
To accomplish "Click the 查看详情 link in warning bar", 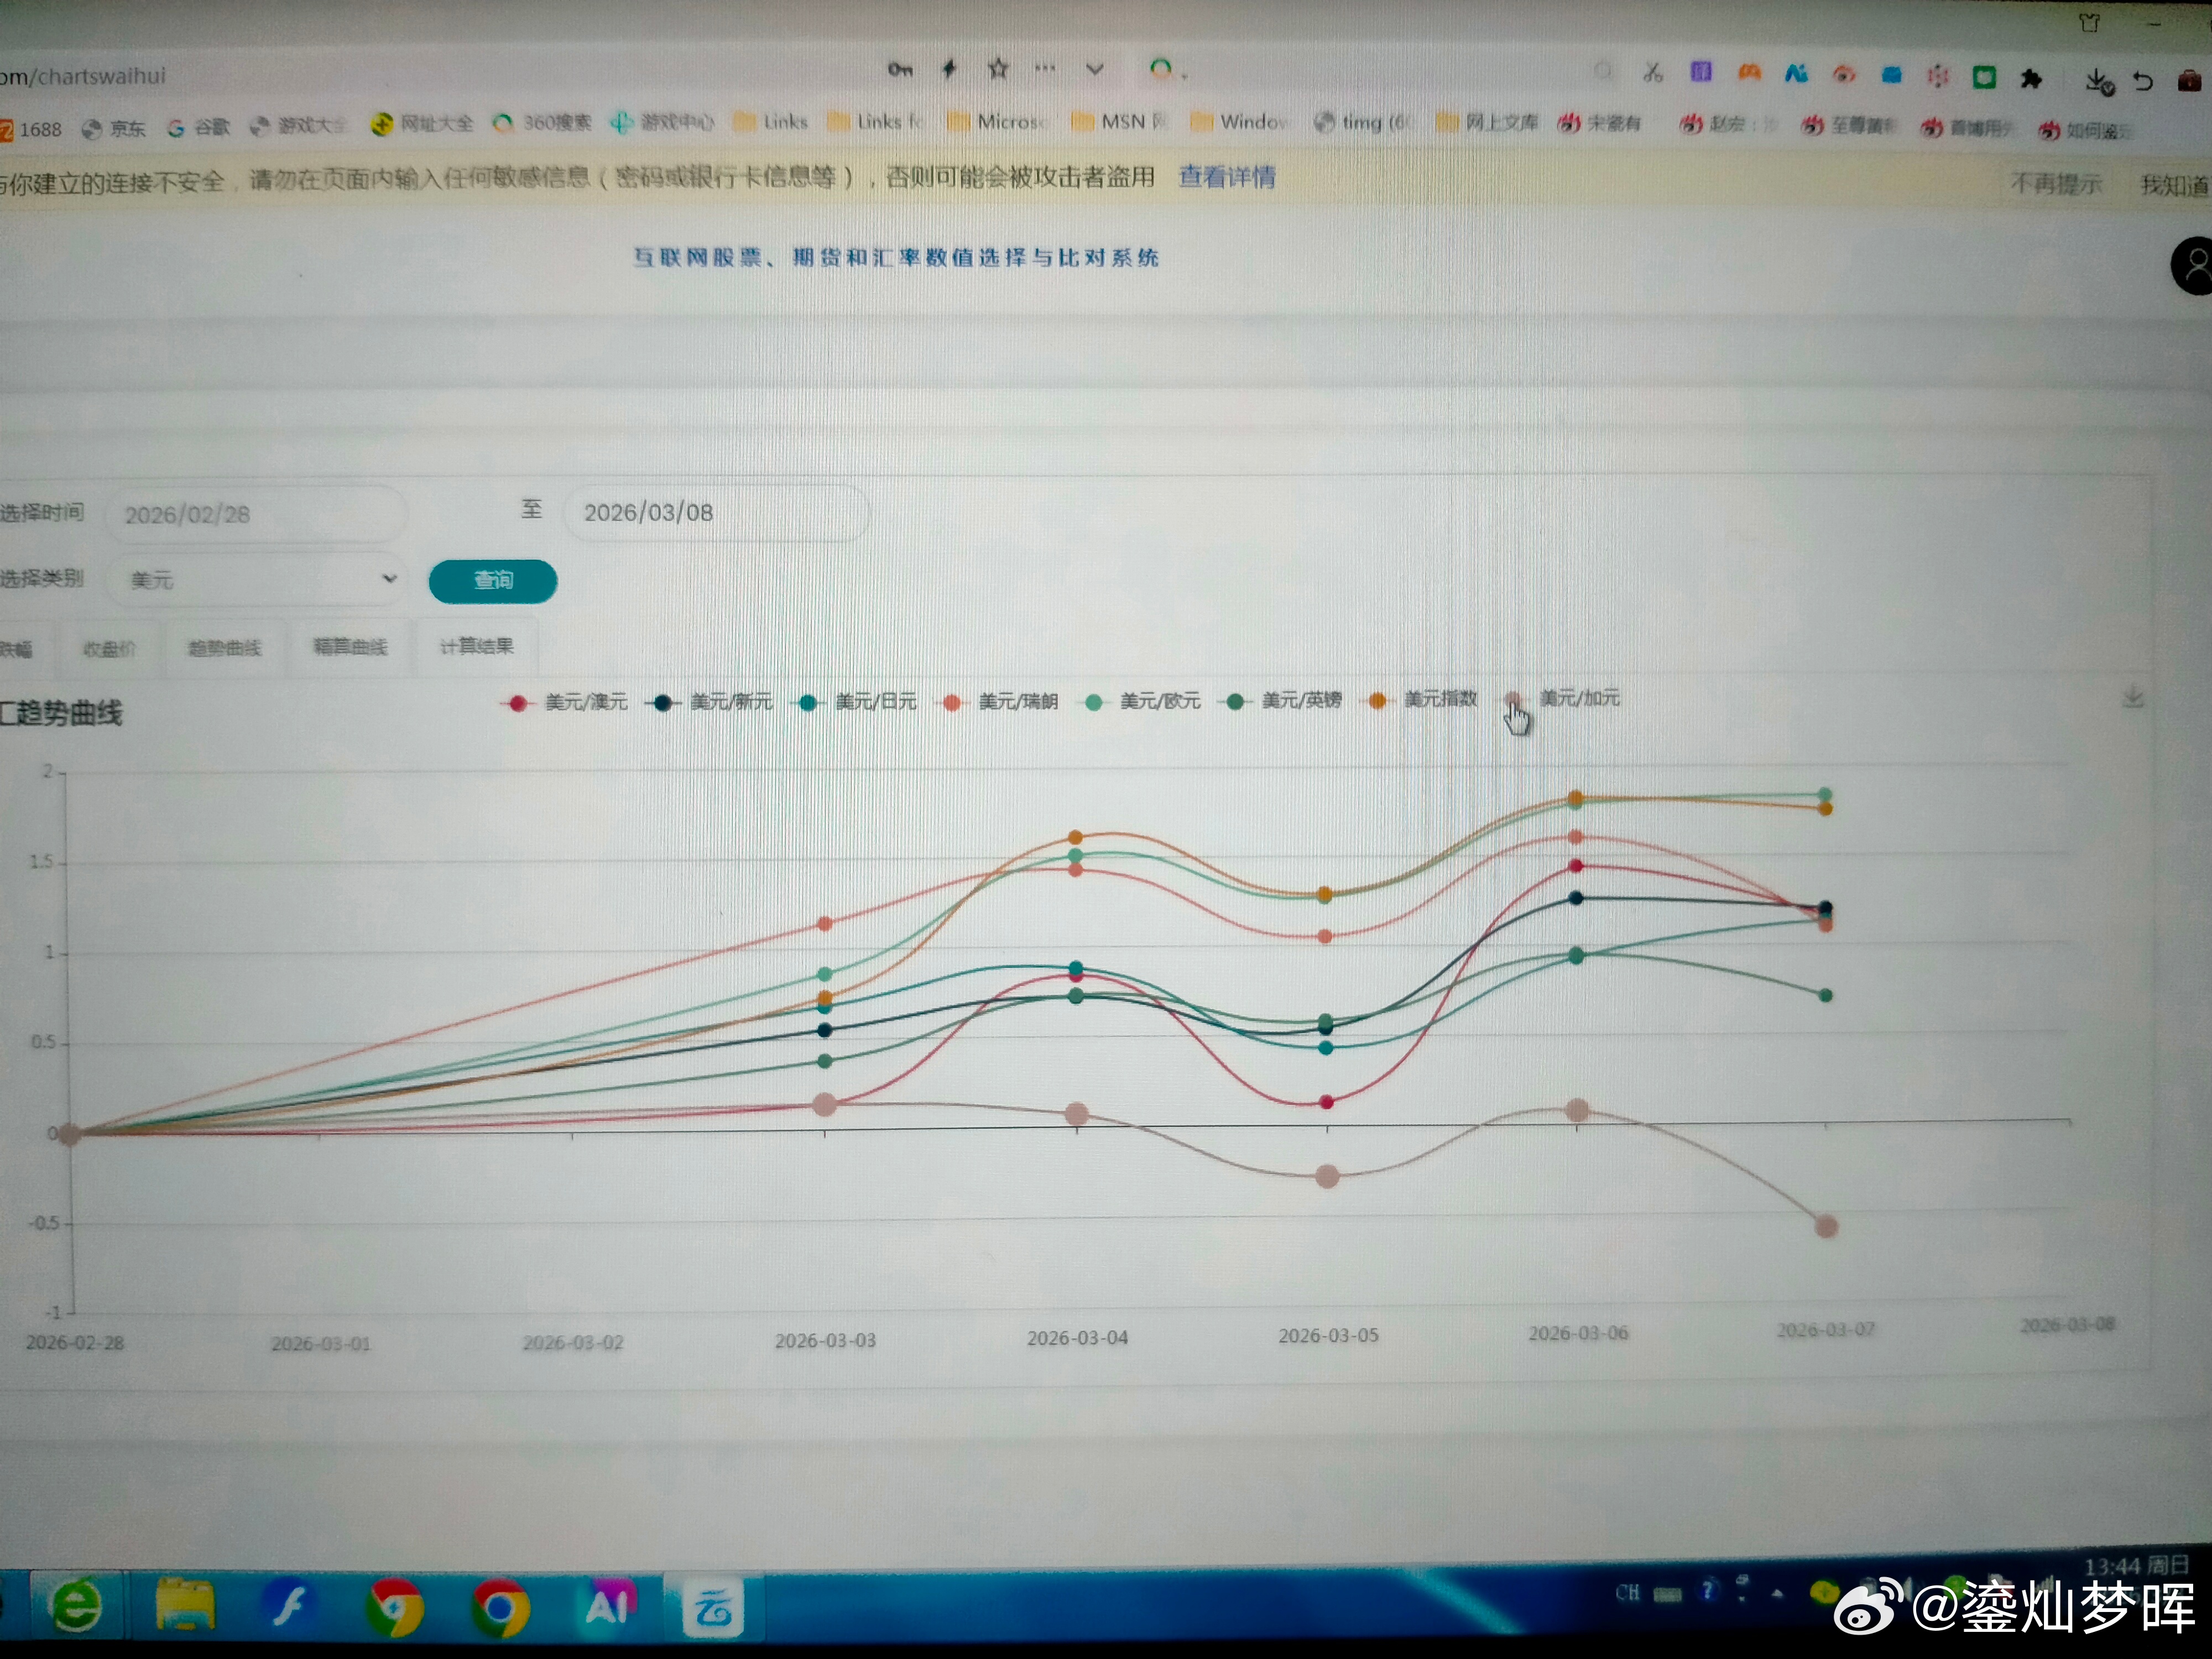I will pyautogui.click(x=1226, y=177).
